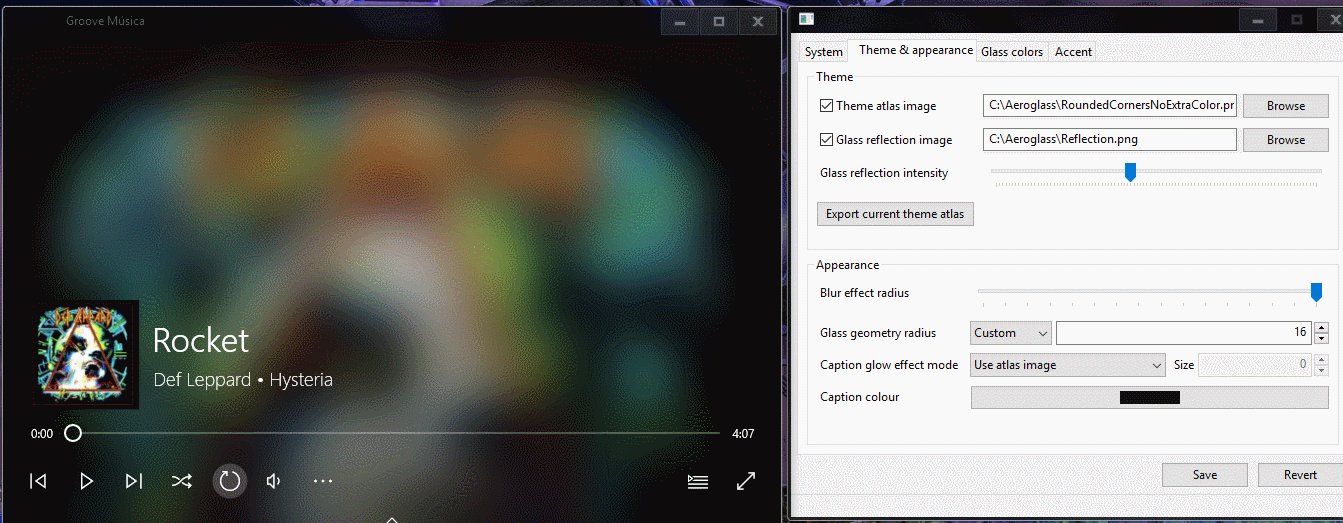Click the Save button
Image resolution: width=1343 pixels, height=523 pixels.
click(1204, 475)
